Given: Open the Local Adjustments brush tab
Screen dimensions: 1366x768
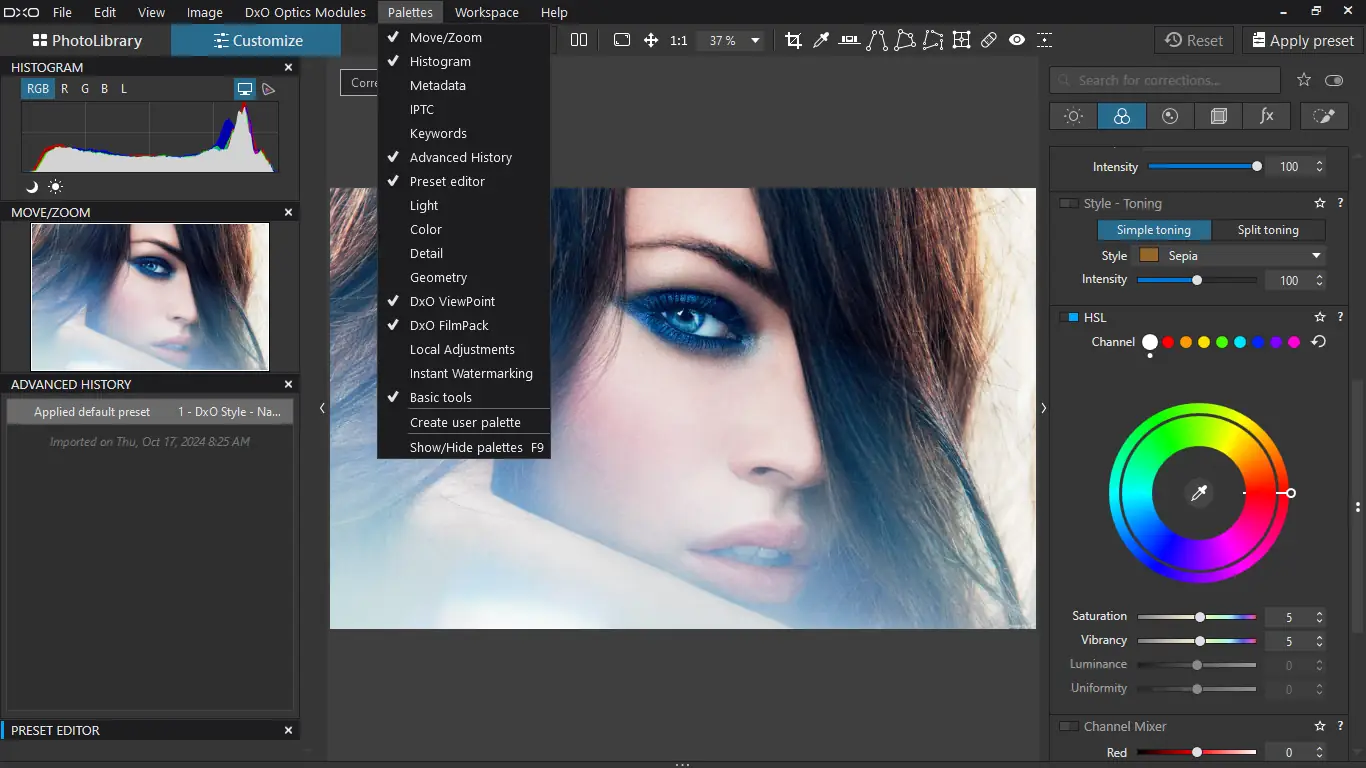Looking at the screenshot, I should pyautogui.click(x=1324, y=116).
